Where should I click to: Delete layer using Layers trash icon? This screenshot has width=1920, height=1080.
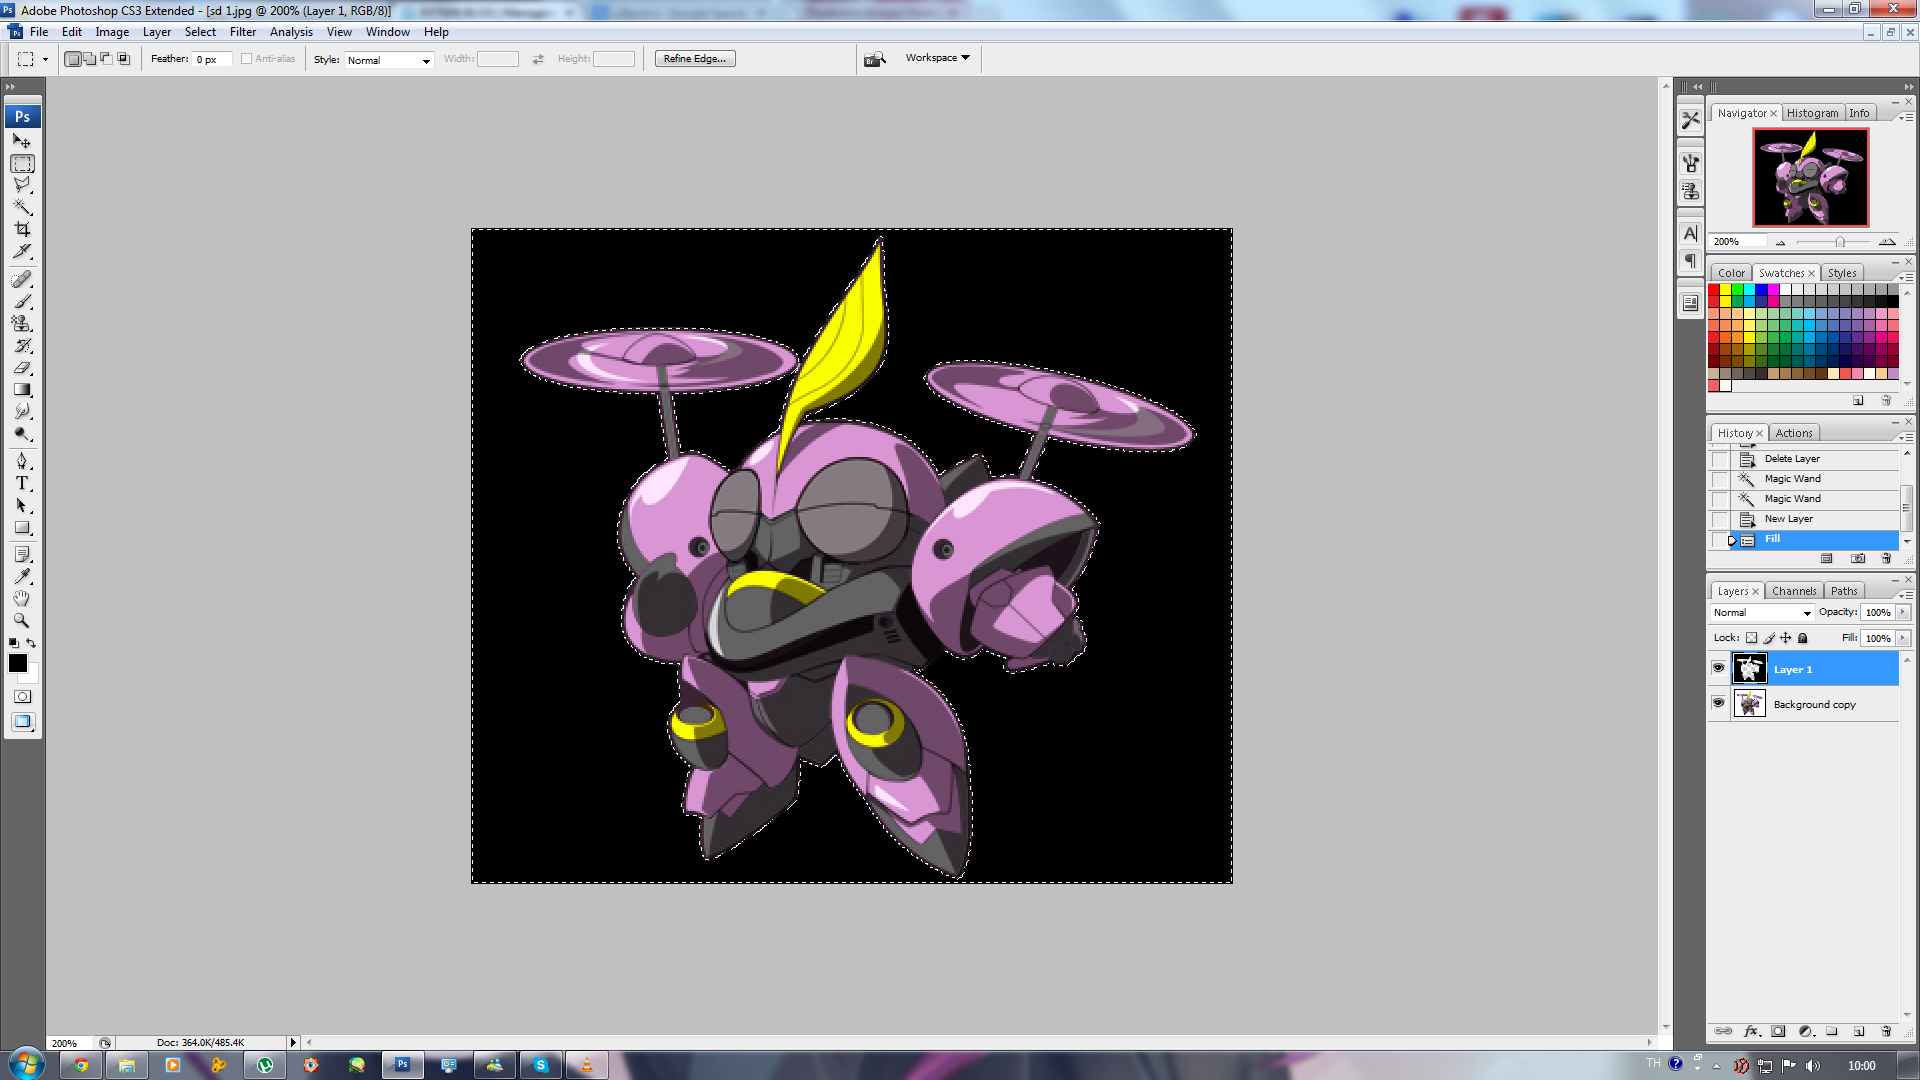pyautogui.click(x=1886, y=1031)
